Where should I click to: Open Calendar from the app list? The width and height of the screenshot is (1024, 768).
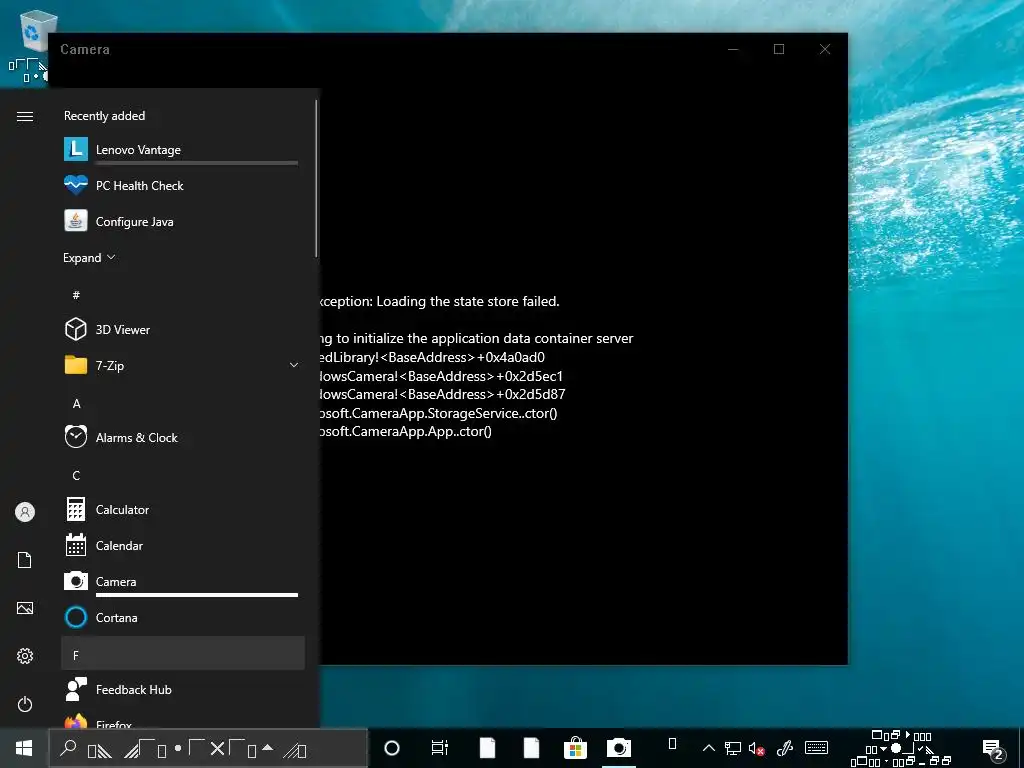click(183, 545)
